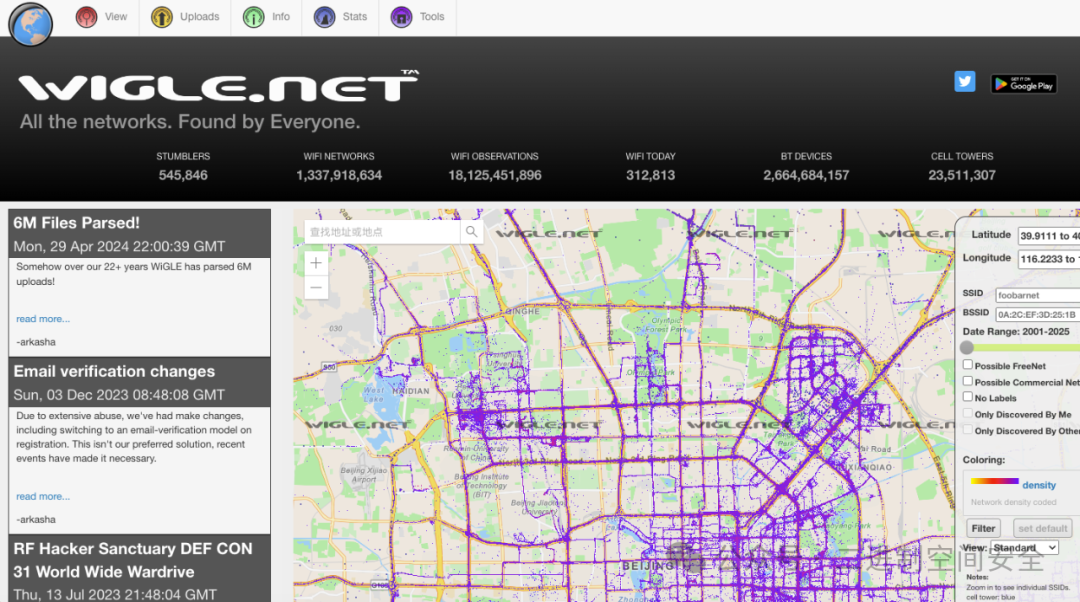Click the CELL TOWERS count 23,511,307
This screenshot has height=602, width=1080.
pyautogui.click(x=962, y=175)
